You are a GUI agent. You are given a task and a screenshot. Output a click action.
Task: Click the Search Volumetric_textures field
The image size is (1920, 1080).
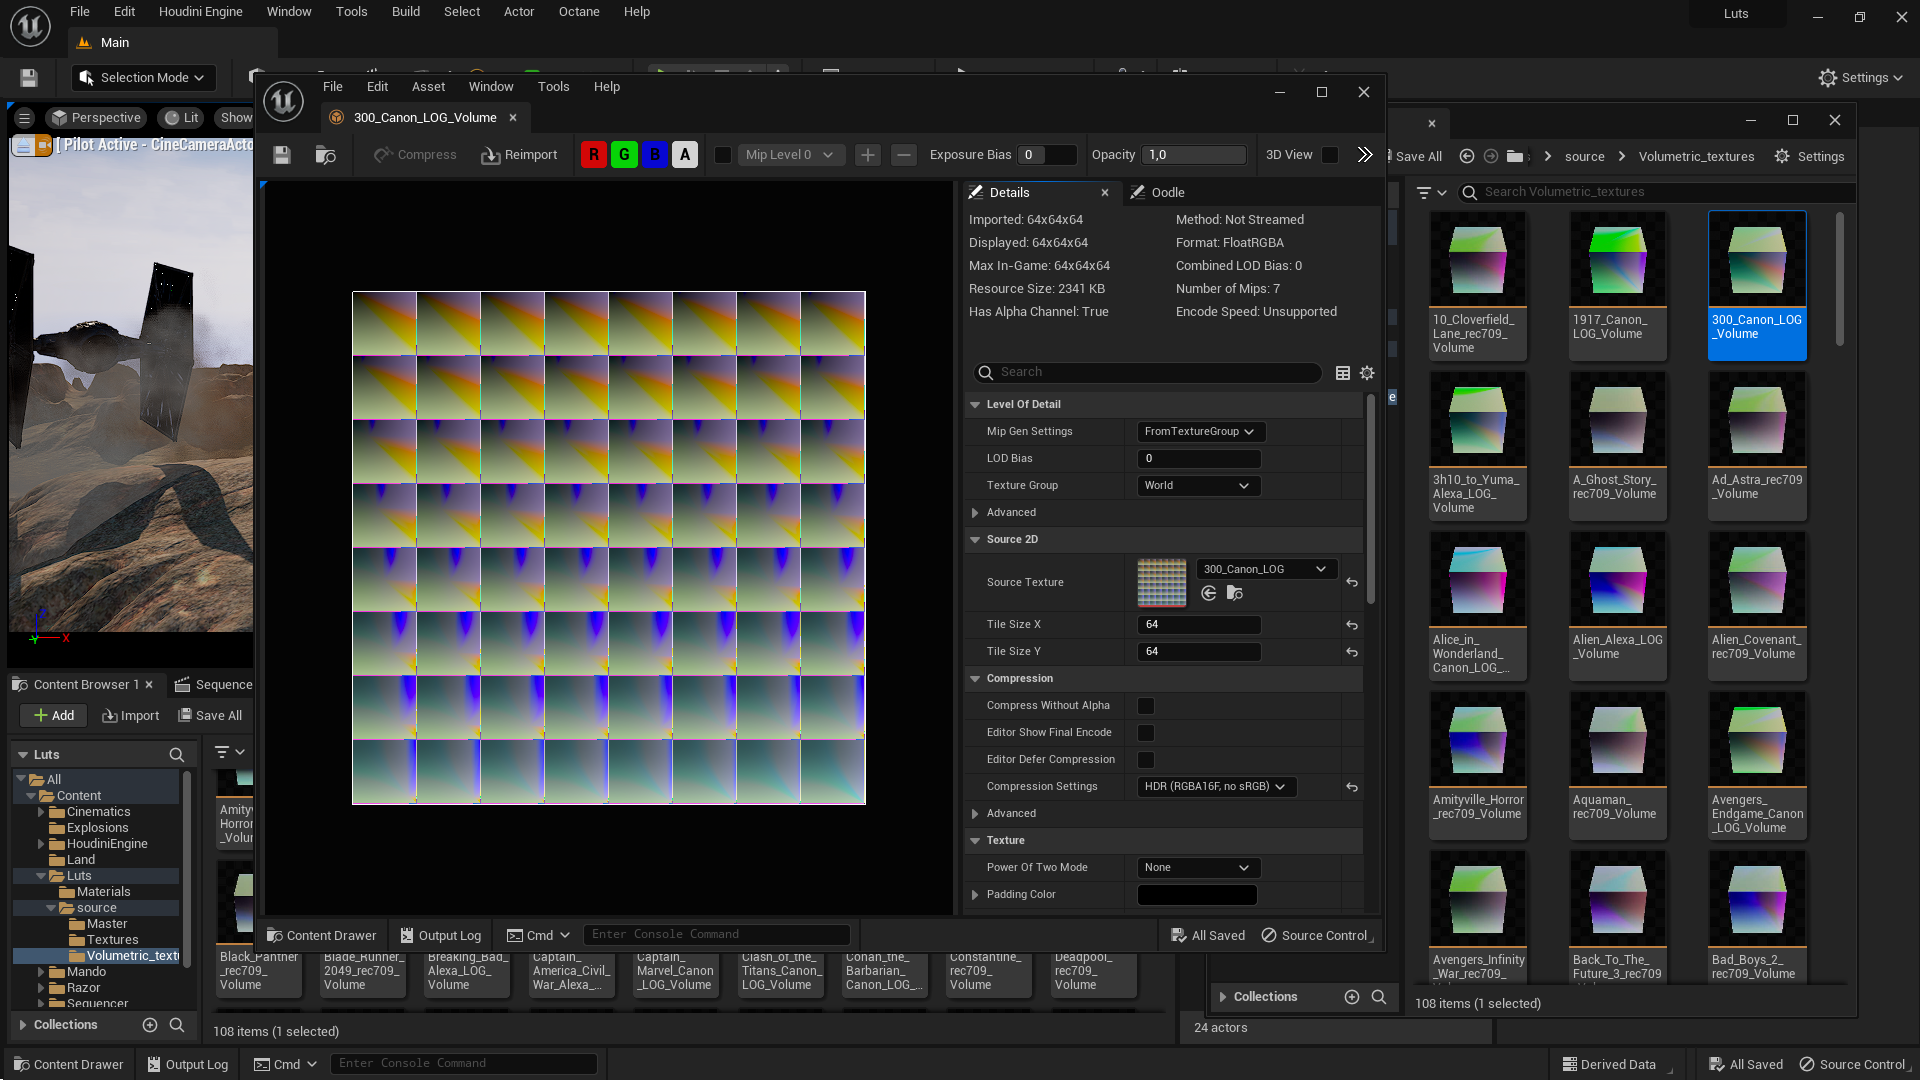[1655, 192]
